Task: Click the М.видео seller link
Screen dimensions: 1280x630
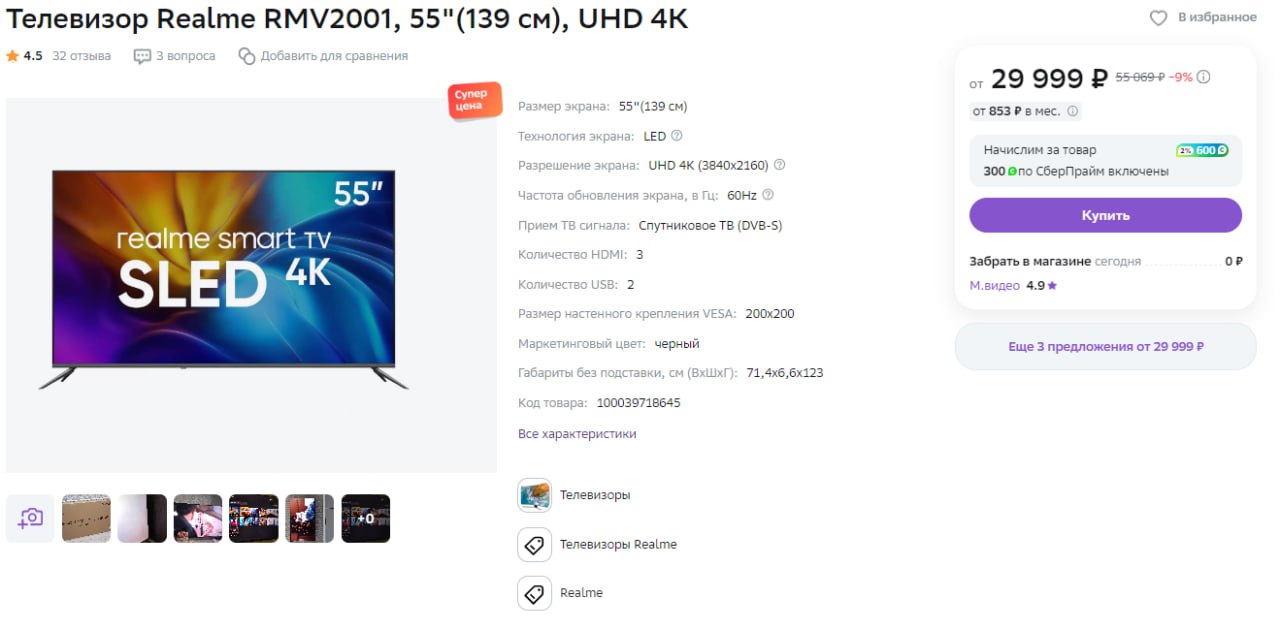Action: pos(995,286)
